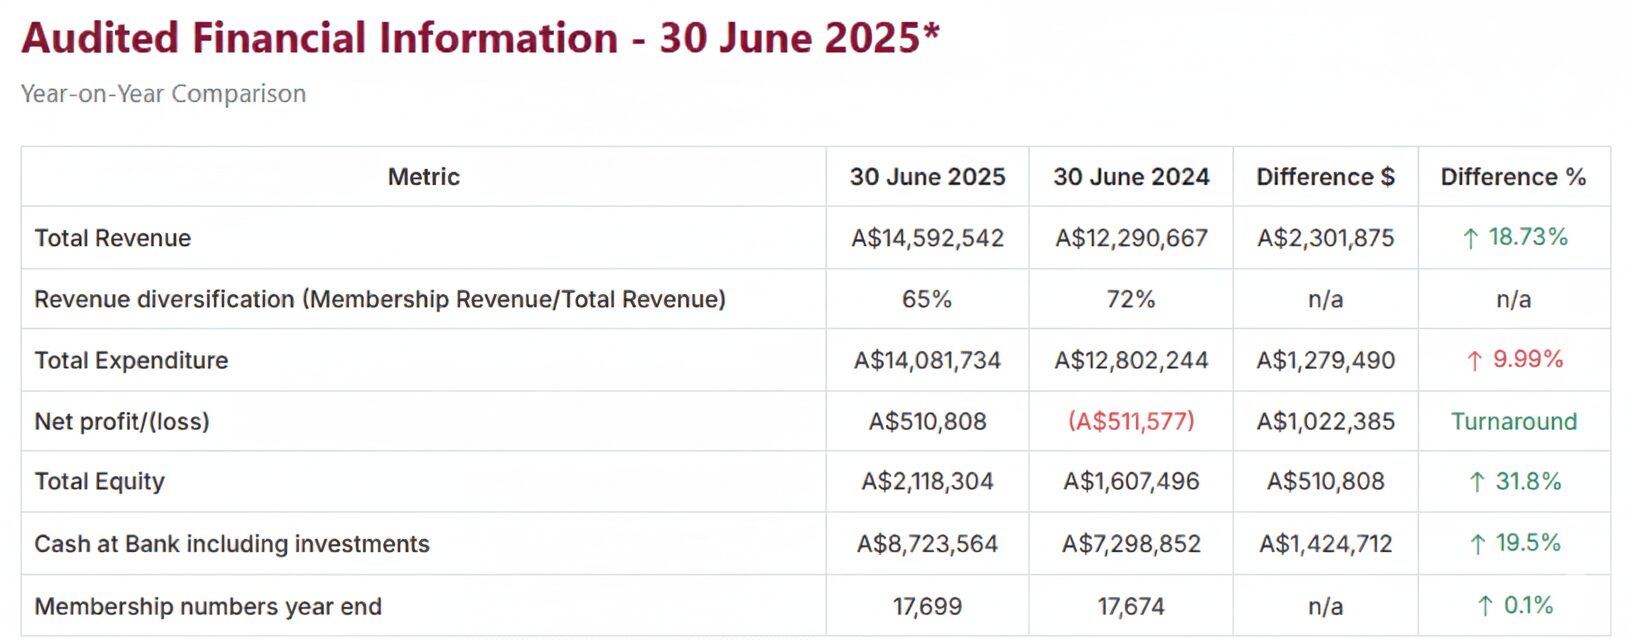Viewport: 1632px width, 640px height.
Task: Click the green up arrow beside 19.5%
Action: click(x=1477, y=544)
